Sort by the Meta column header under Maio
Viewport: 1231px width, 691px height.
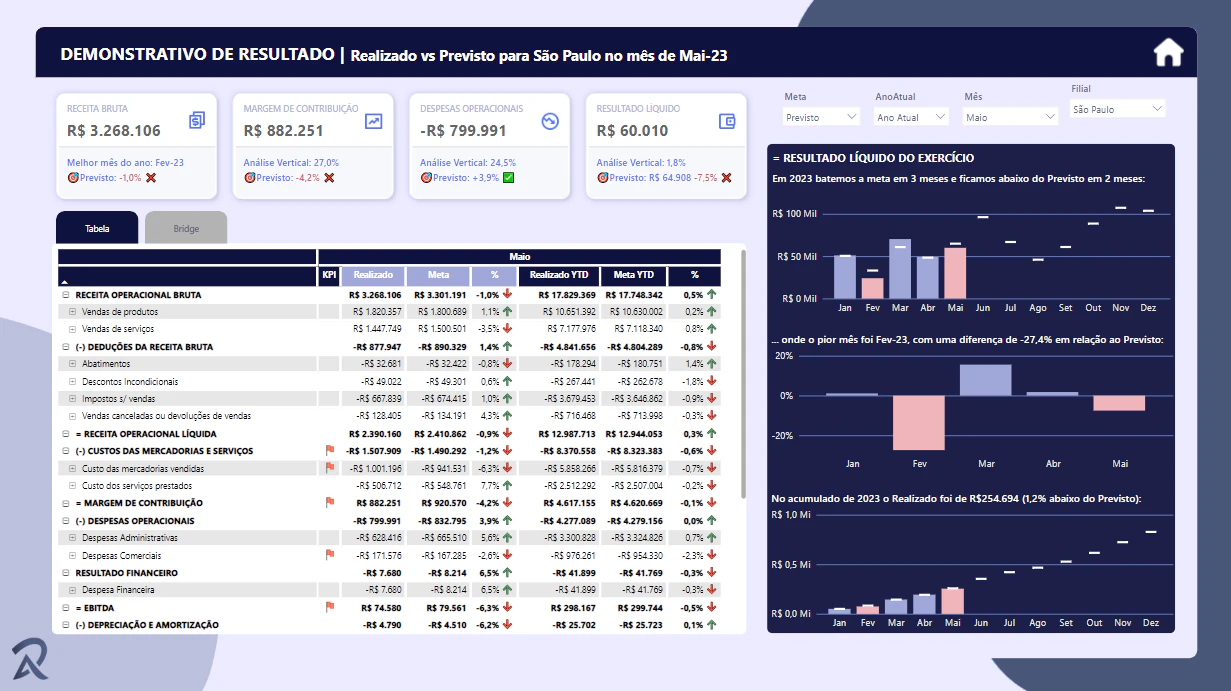pyautogui.click(x=438, y=275)
